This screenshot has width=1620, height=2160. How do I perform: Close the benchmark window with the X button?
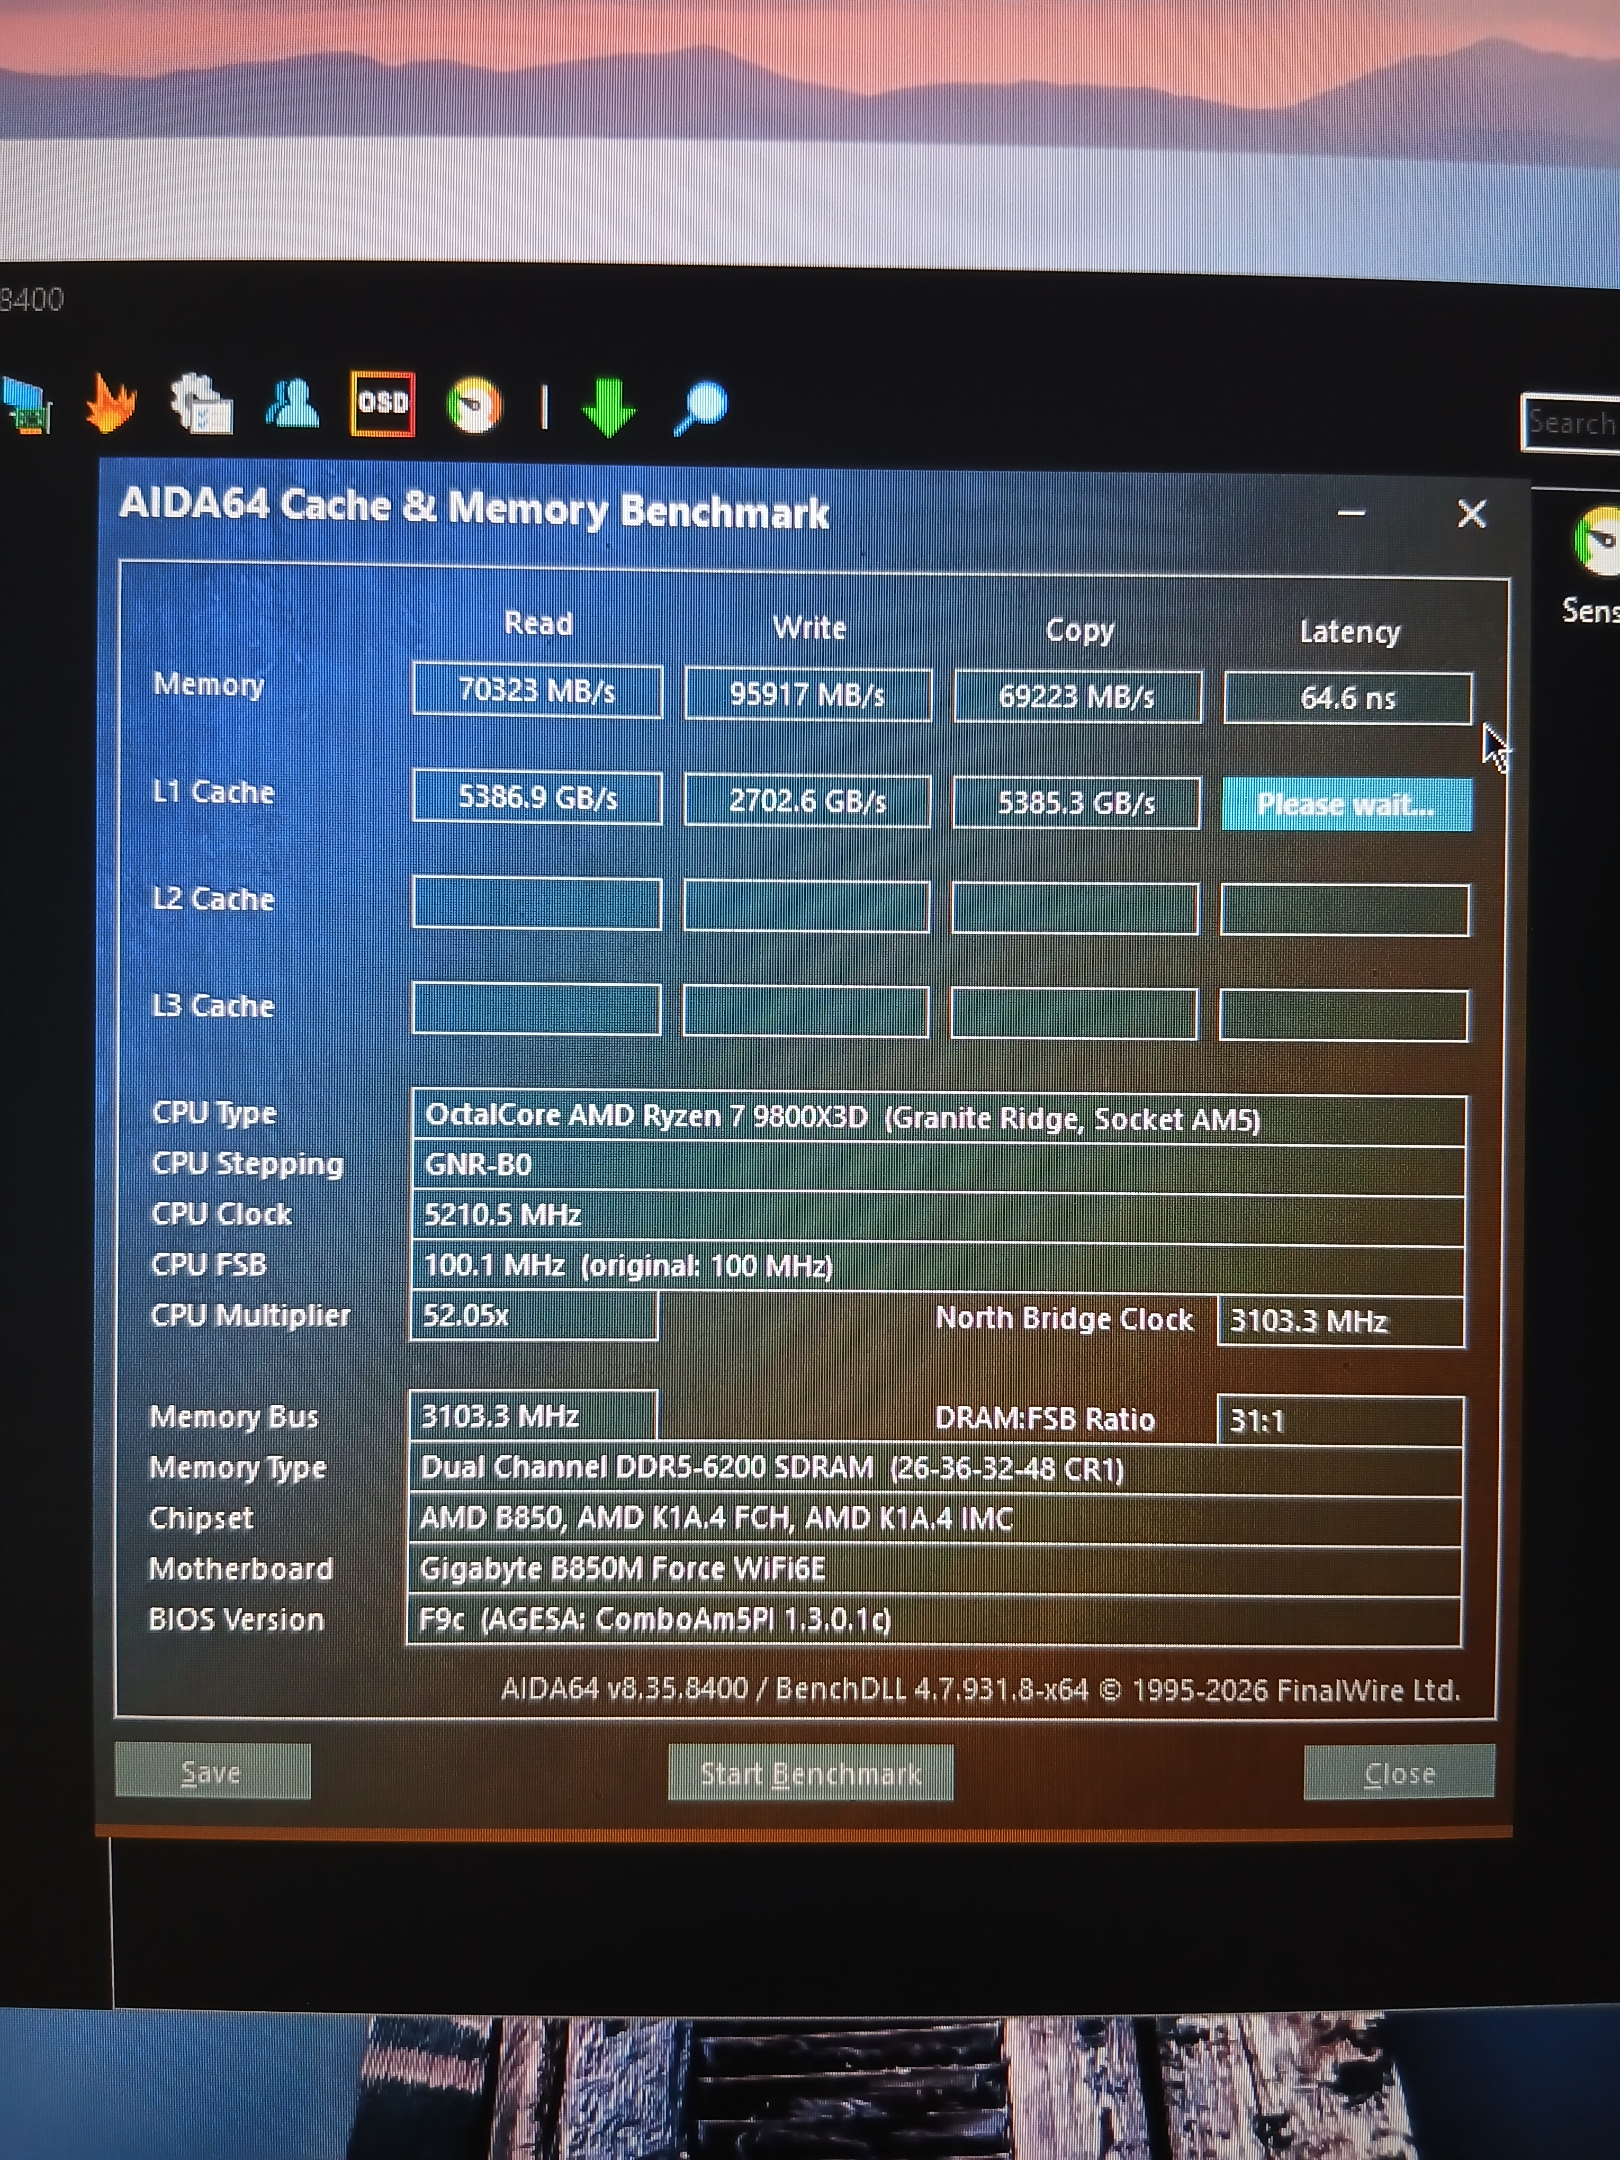point(1471,514)
